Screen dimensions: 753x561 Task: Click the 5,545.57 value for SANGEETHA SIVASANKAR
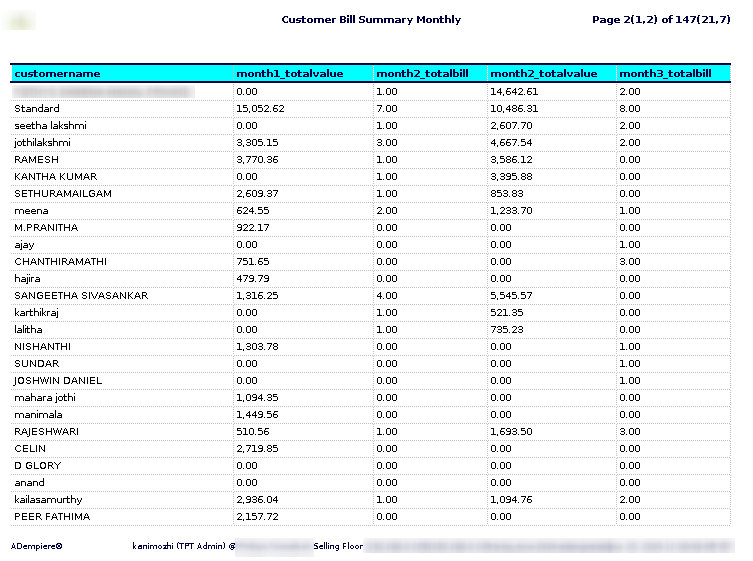click(x=511, y=296)
